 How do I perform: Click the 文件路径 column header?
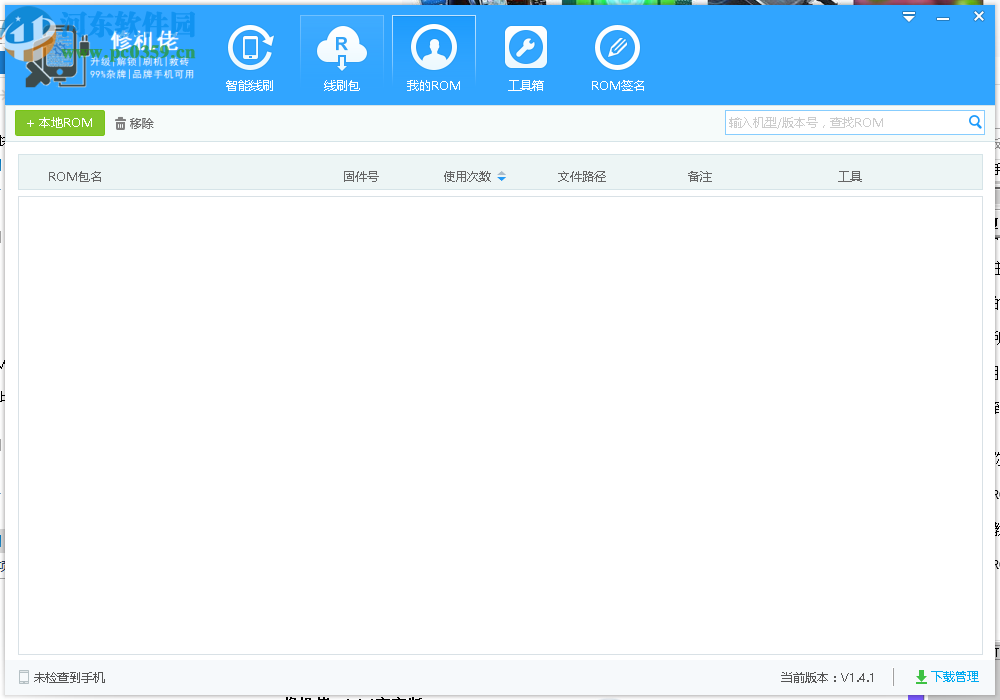coord(581,177)
